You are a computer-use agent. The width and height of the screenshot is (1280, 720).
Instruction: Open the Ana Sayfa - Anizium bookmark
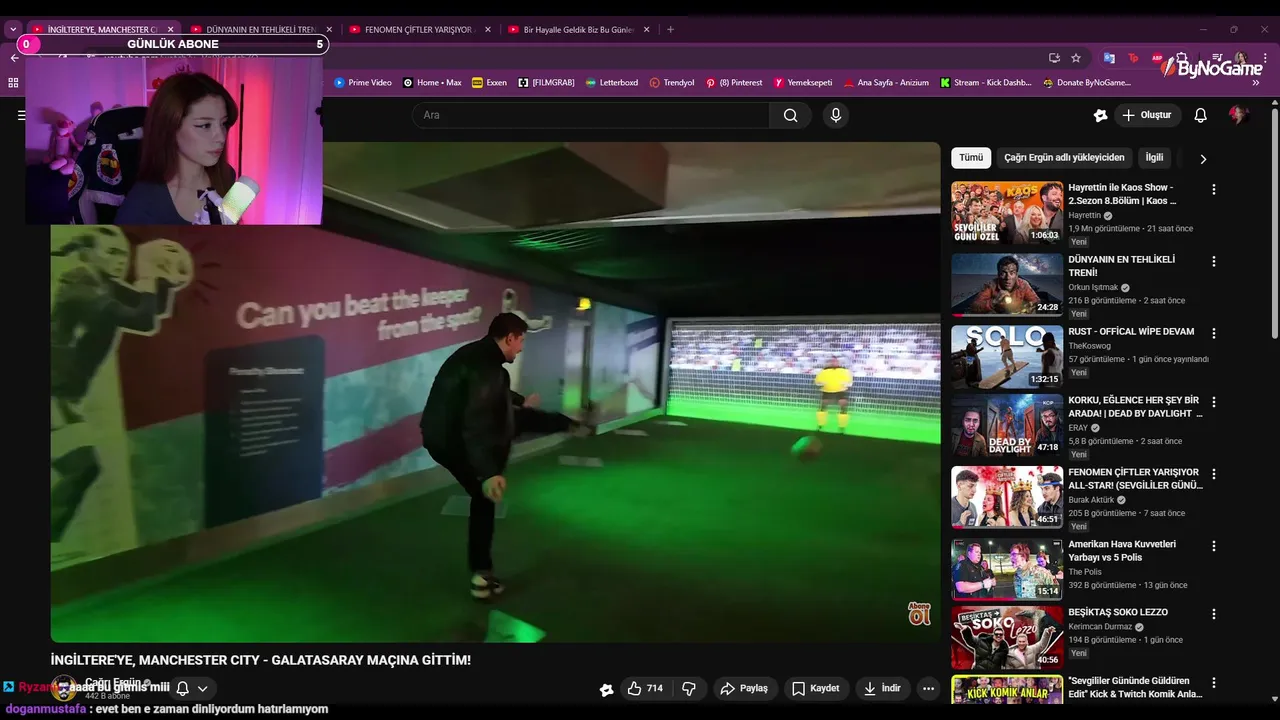[887, 83]
